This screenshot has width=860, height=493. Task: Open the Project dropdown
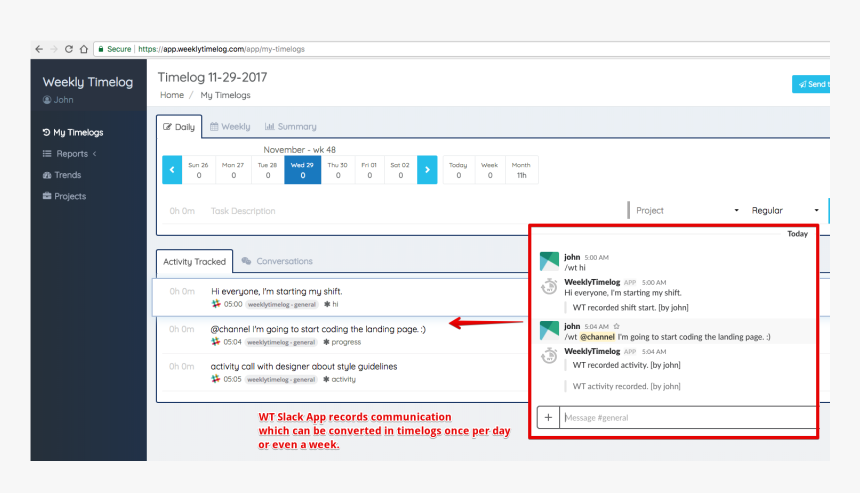pos(687,211)
